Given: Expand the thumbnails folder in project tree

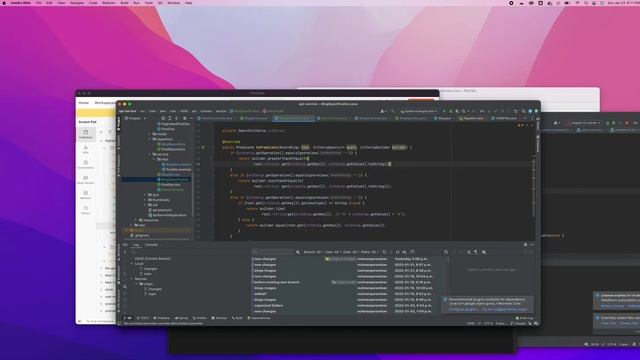Looking at the screenshot, I should (145, 200).
